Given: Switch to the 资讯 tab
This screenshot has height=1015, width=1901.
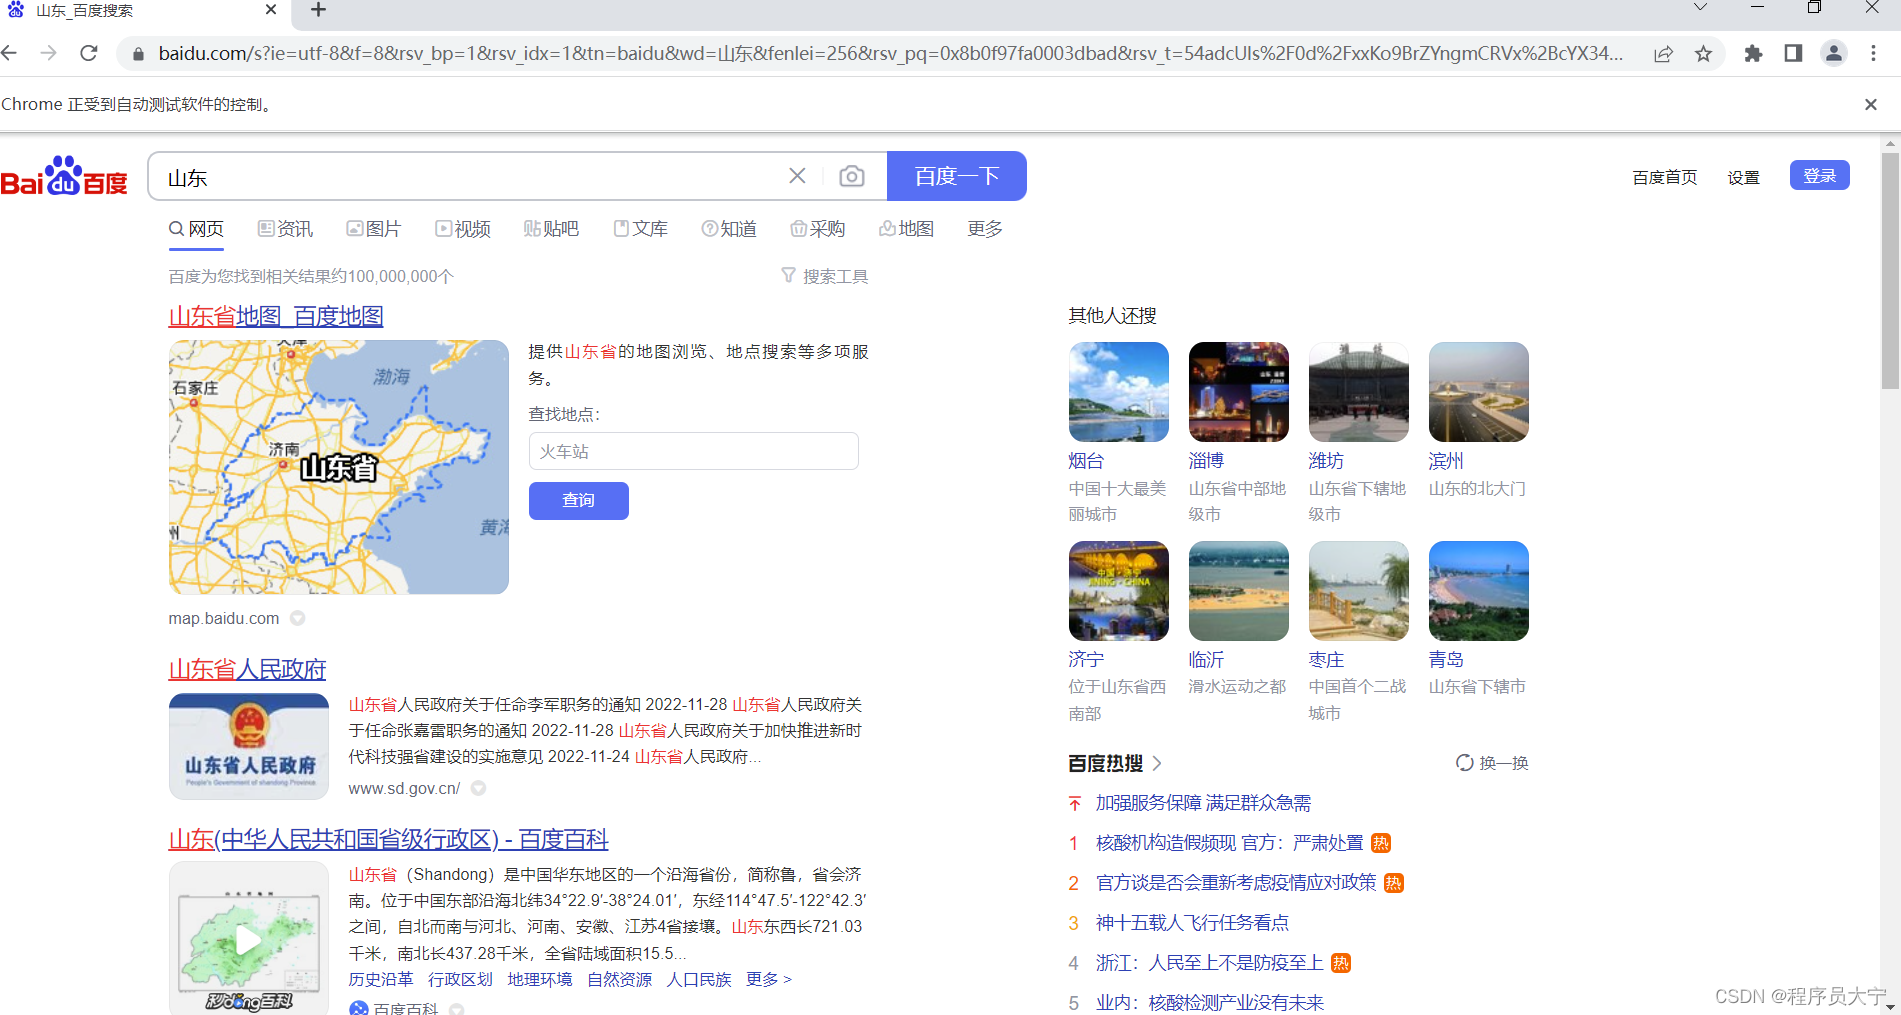Looking at the screenshot, I should coord(285,229).
